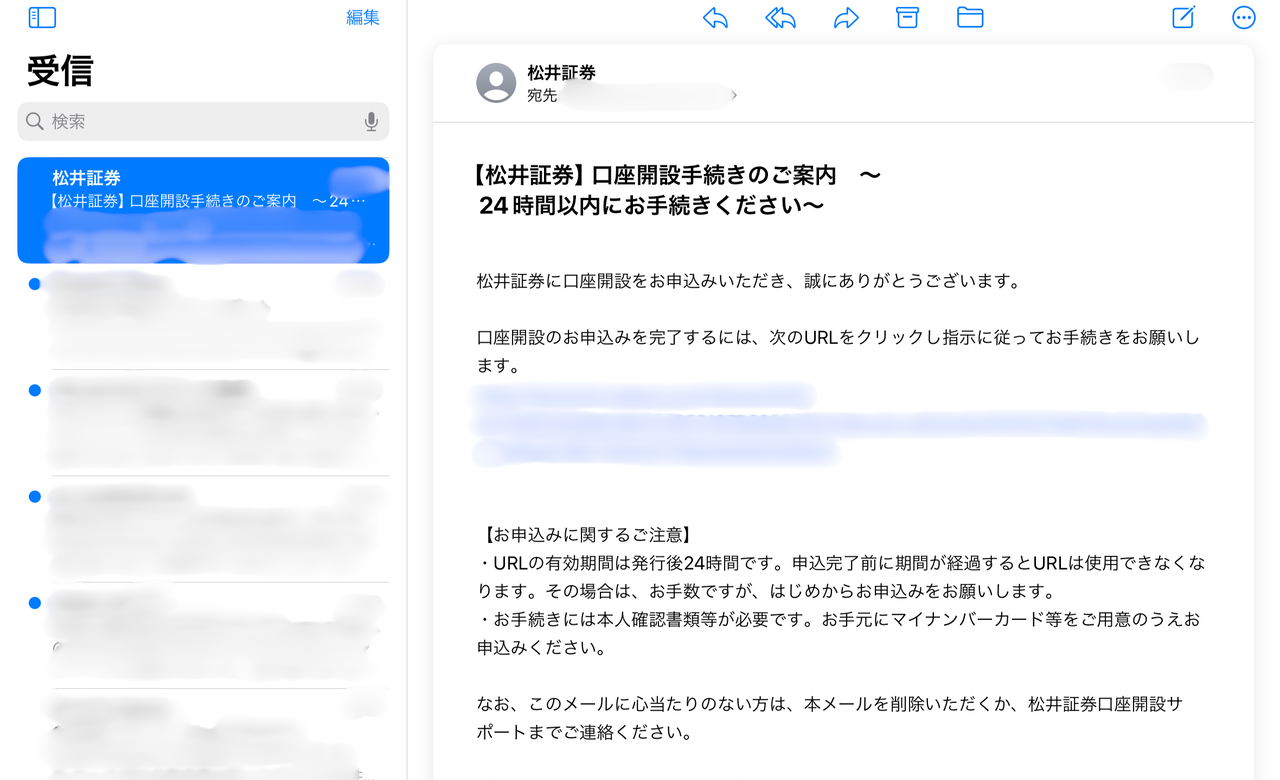This screenshot has width=1280, height=780.
Task: Tap the 編集 edit button
Action: pyautogui.click(x=363, y=17)
